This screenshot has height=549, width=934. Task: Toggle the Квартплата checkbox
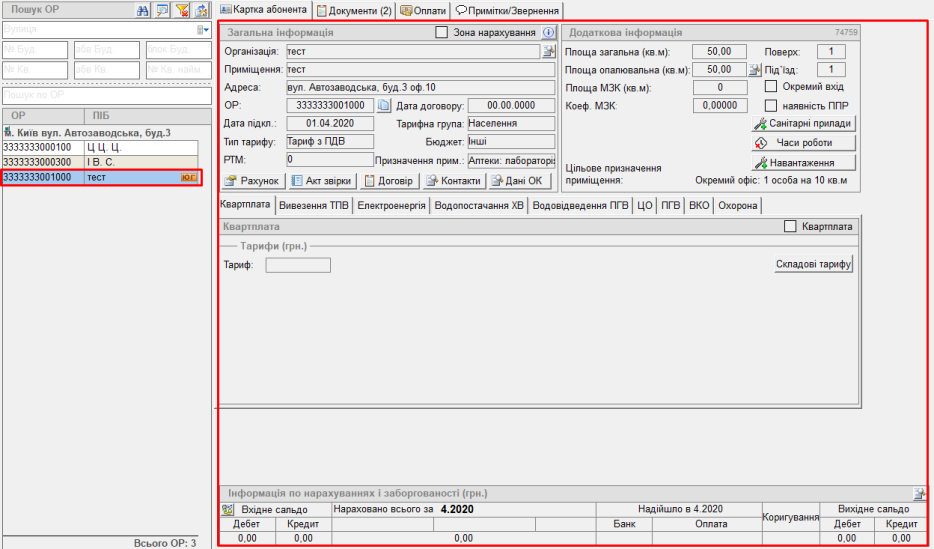coord(791,227)
